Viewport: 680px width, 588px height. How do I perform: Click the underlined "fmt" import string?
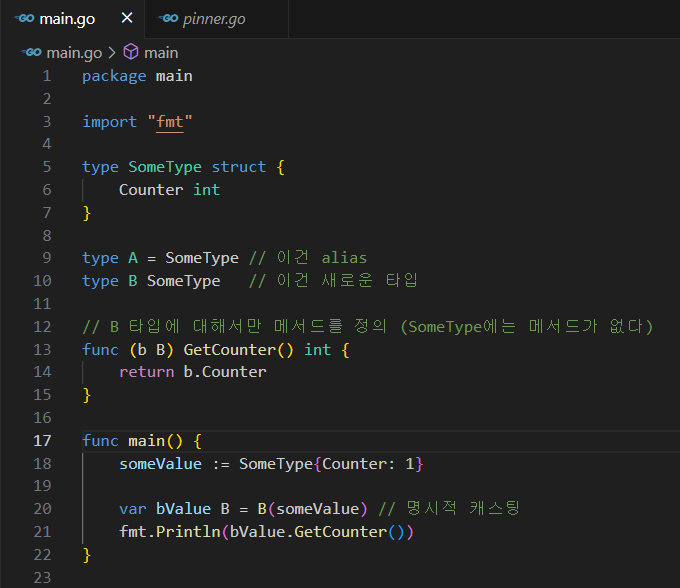(170, 122)
